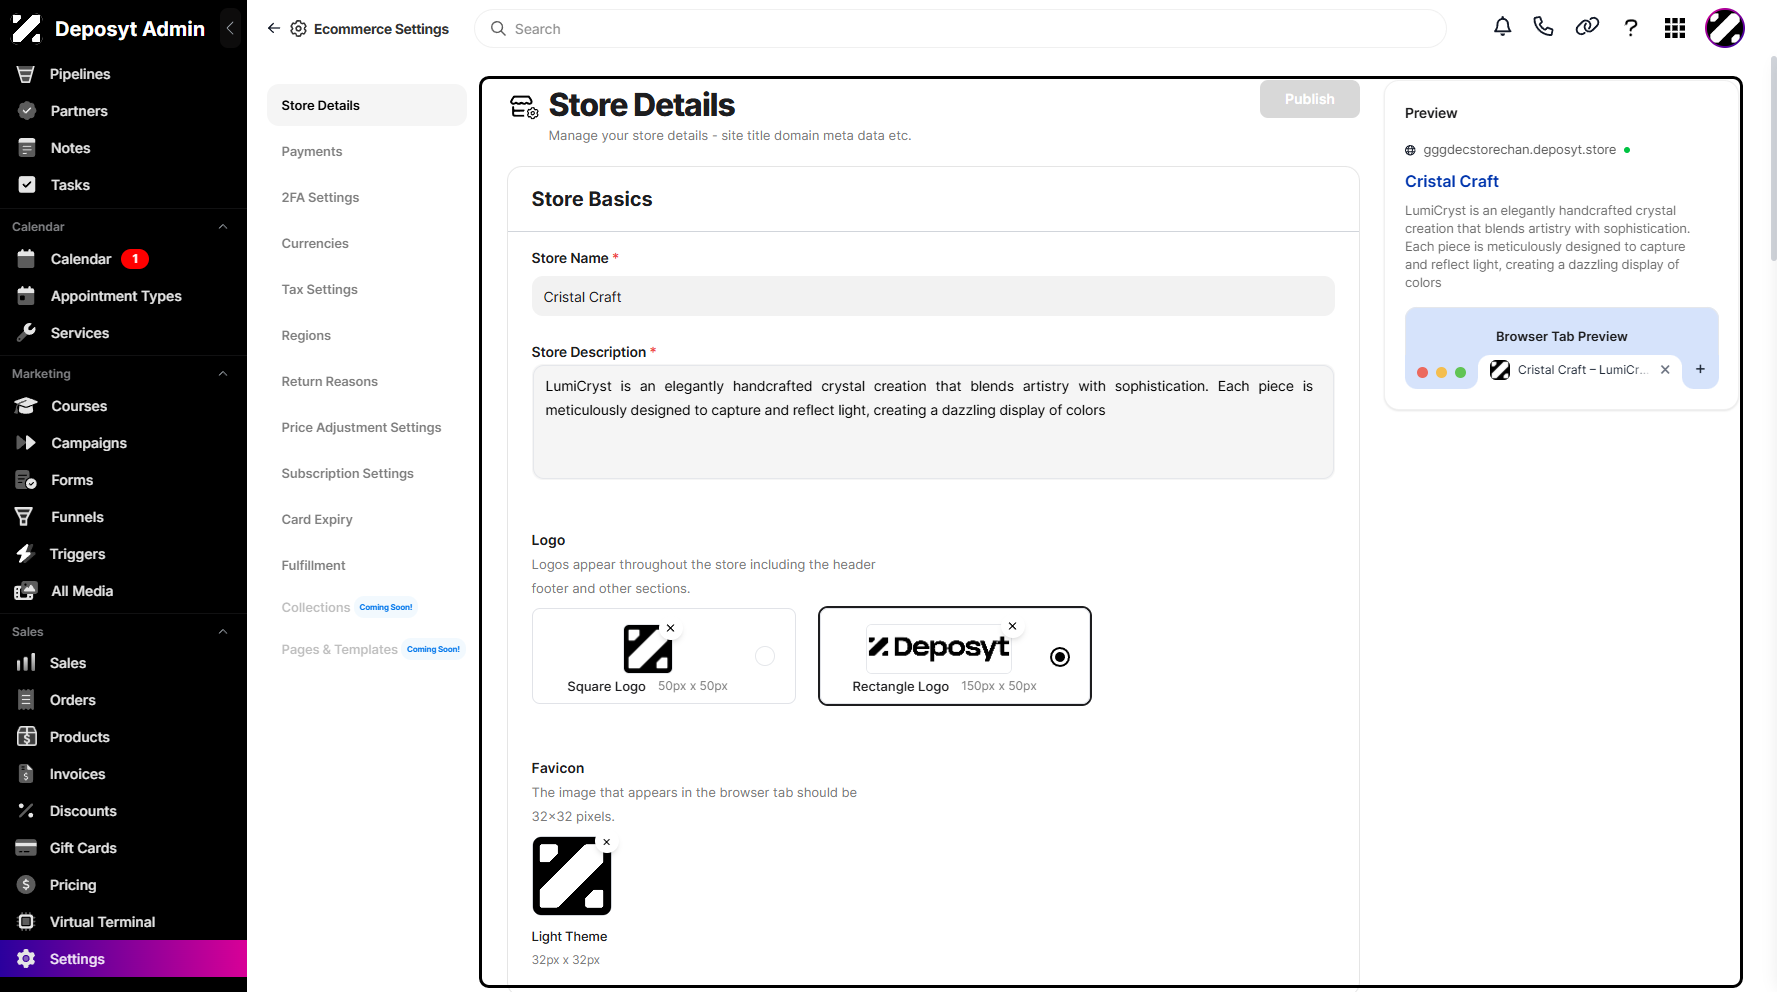Remove the square logo image
1777x992 pixels.
[671, 628]
